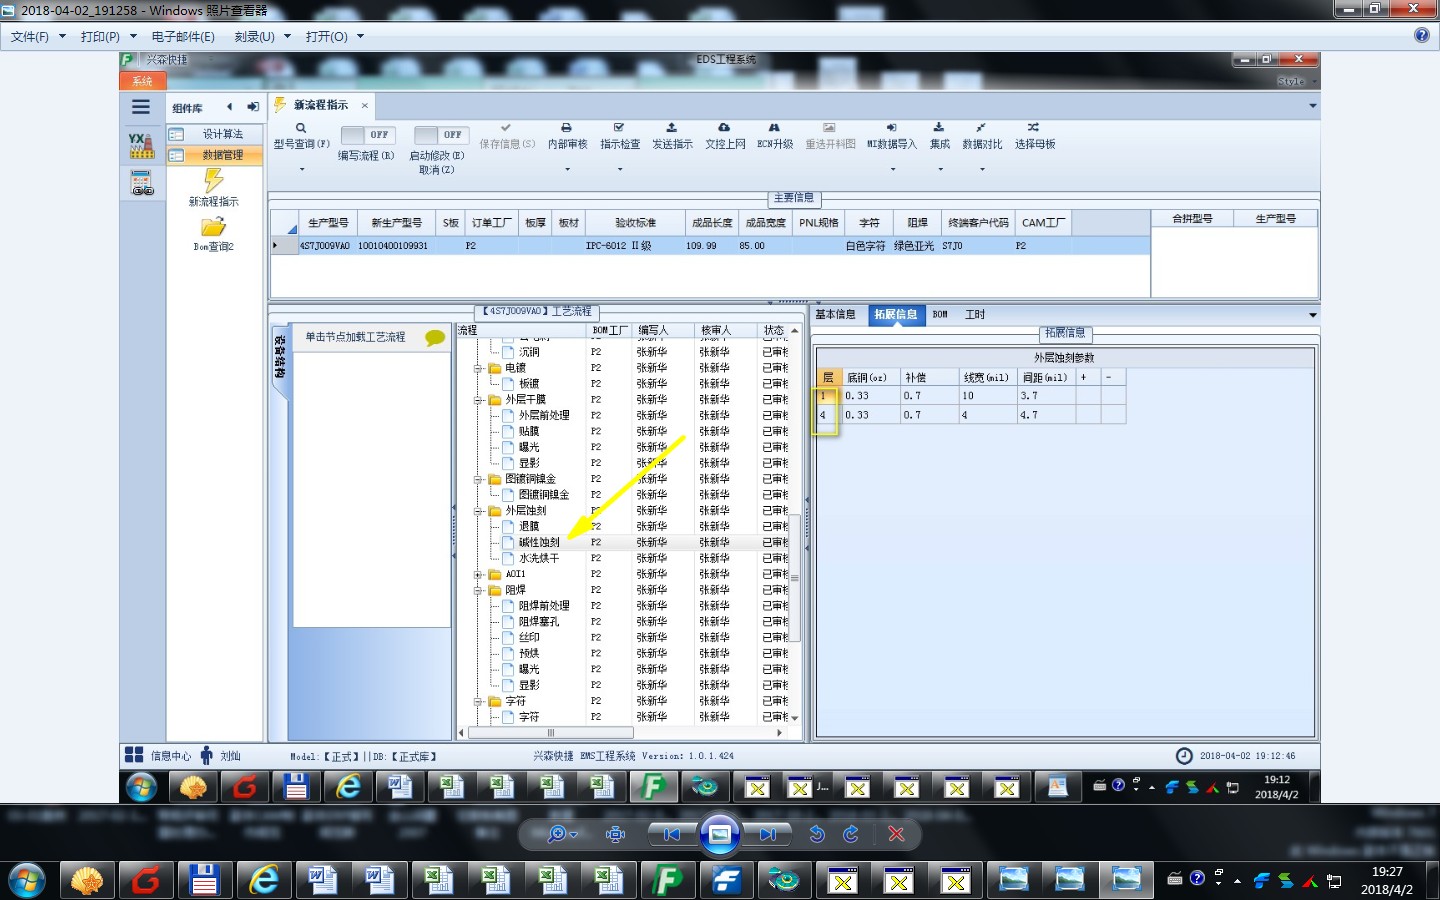The height and width of the screenshot is (900, 1440).
Task: Go to the next photo
Action: tap(767, 834)
